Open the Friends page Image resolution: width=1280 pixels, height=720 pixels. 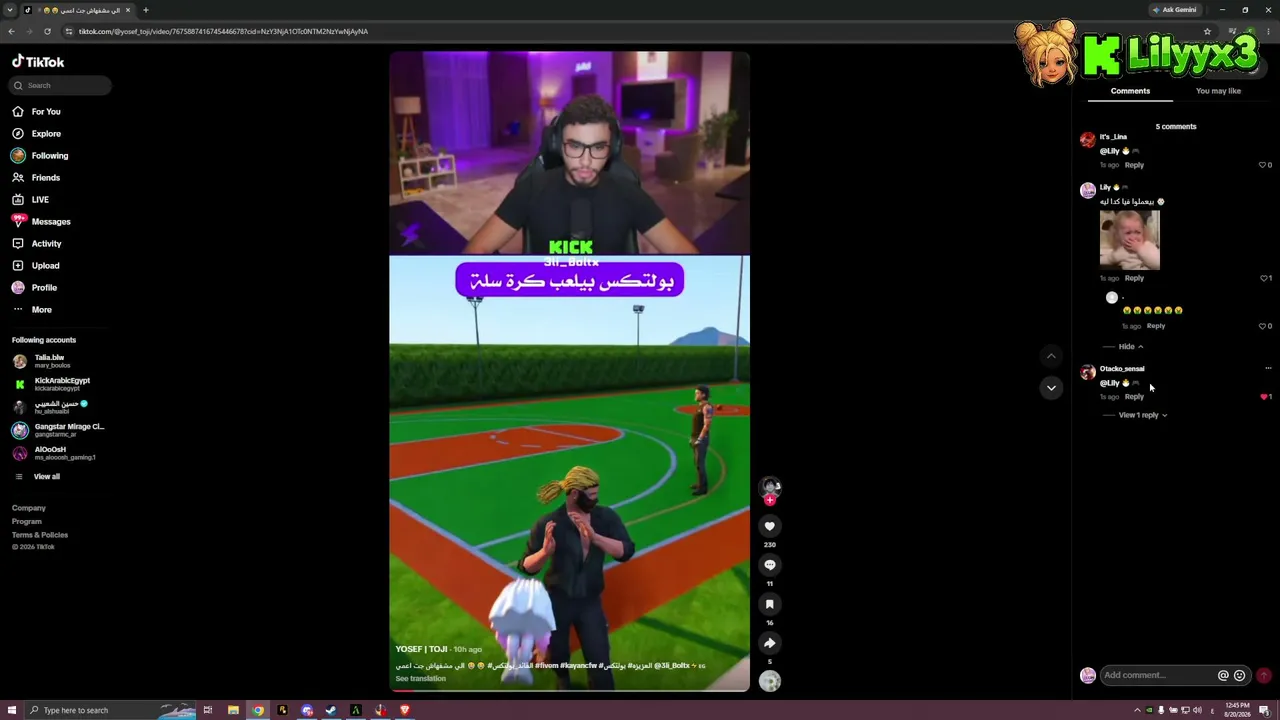tap(37, 178)
